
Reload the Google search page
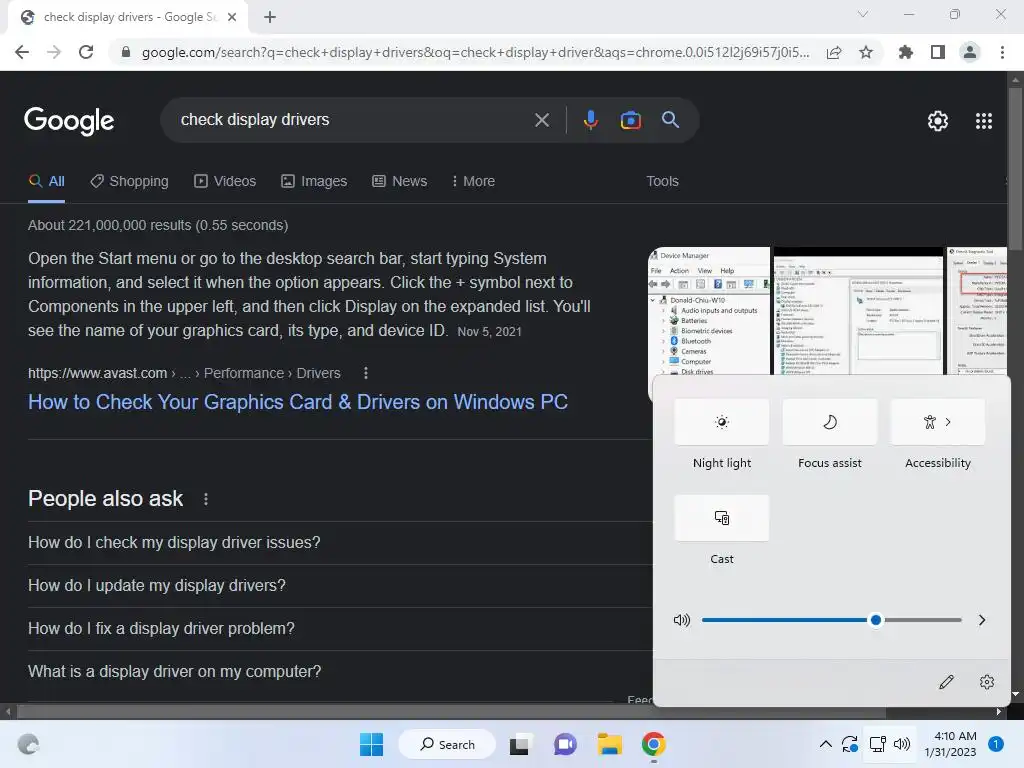click(86, 52)
